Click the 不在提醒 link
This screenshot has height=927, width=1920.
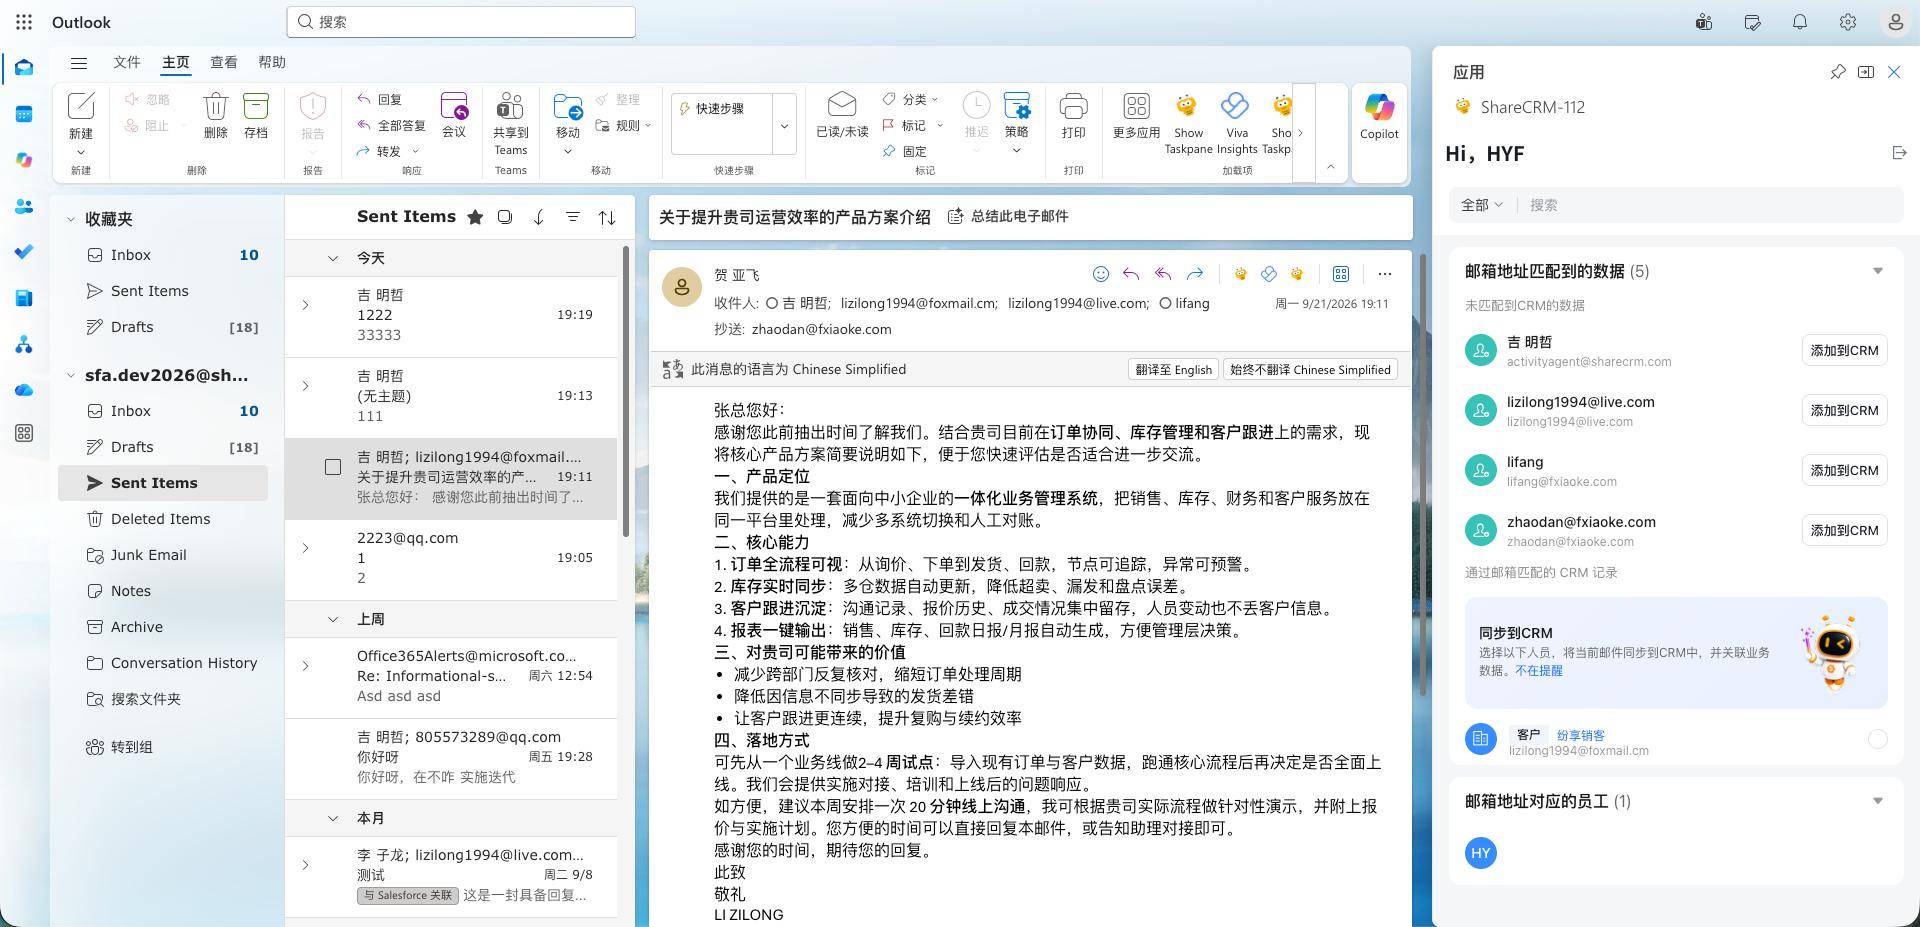1538,671
